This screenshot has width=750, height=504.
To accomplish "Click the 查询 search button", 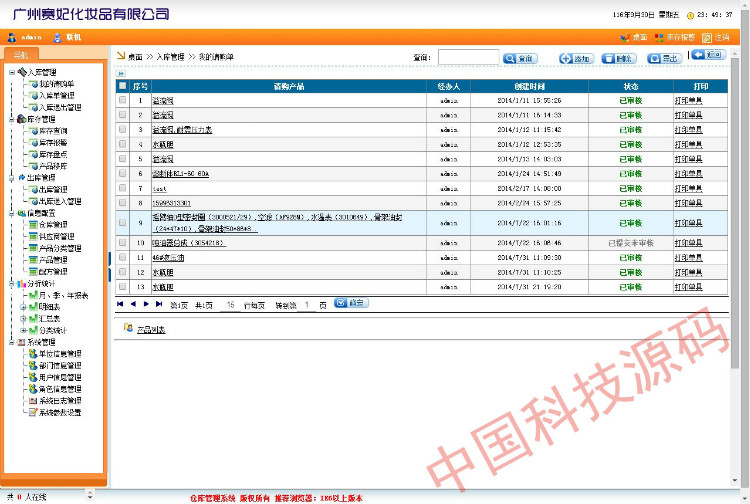I will pos(521,59).
